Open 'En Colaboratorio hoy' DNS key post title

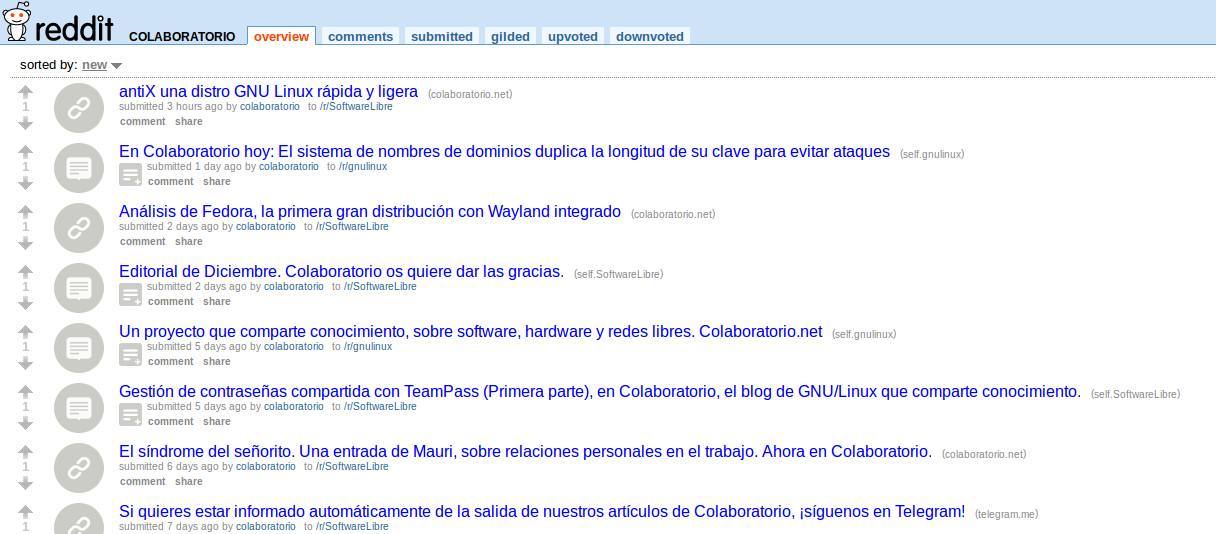tap(504, 152)
